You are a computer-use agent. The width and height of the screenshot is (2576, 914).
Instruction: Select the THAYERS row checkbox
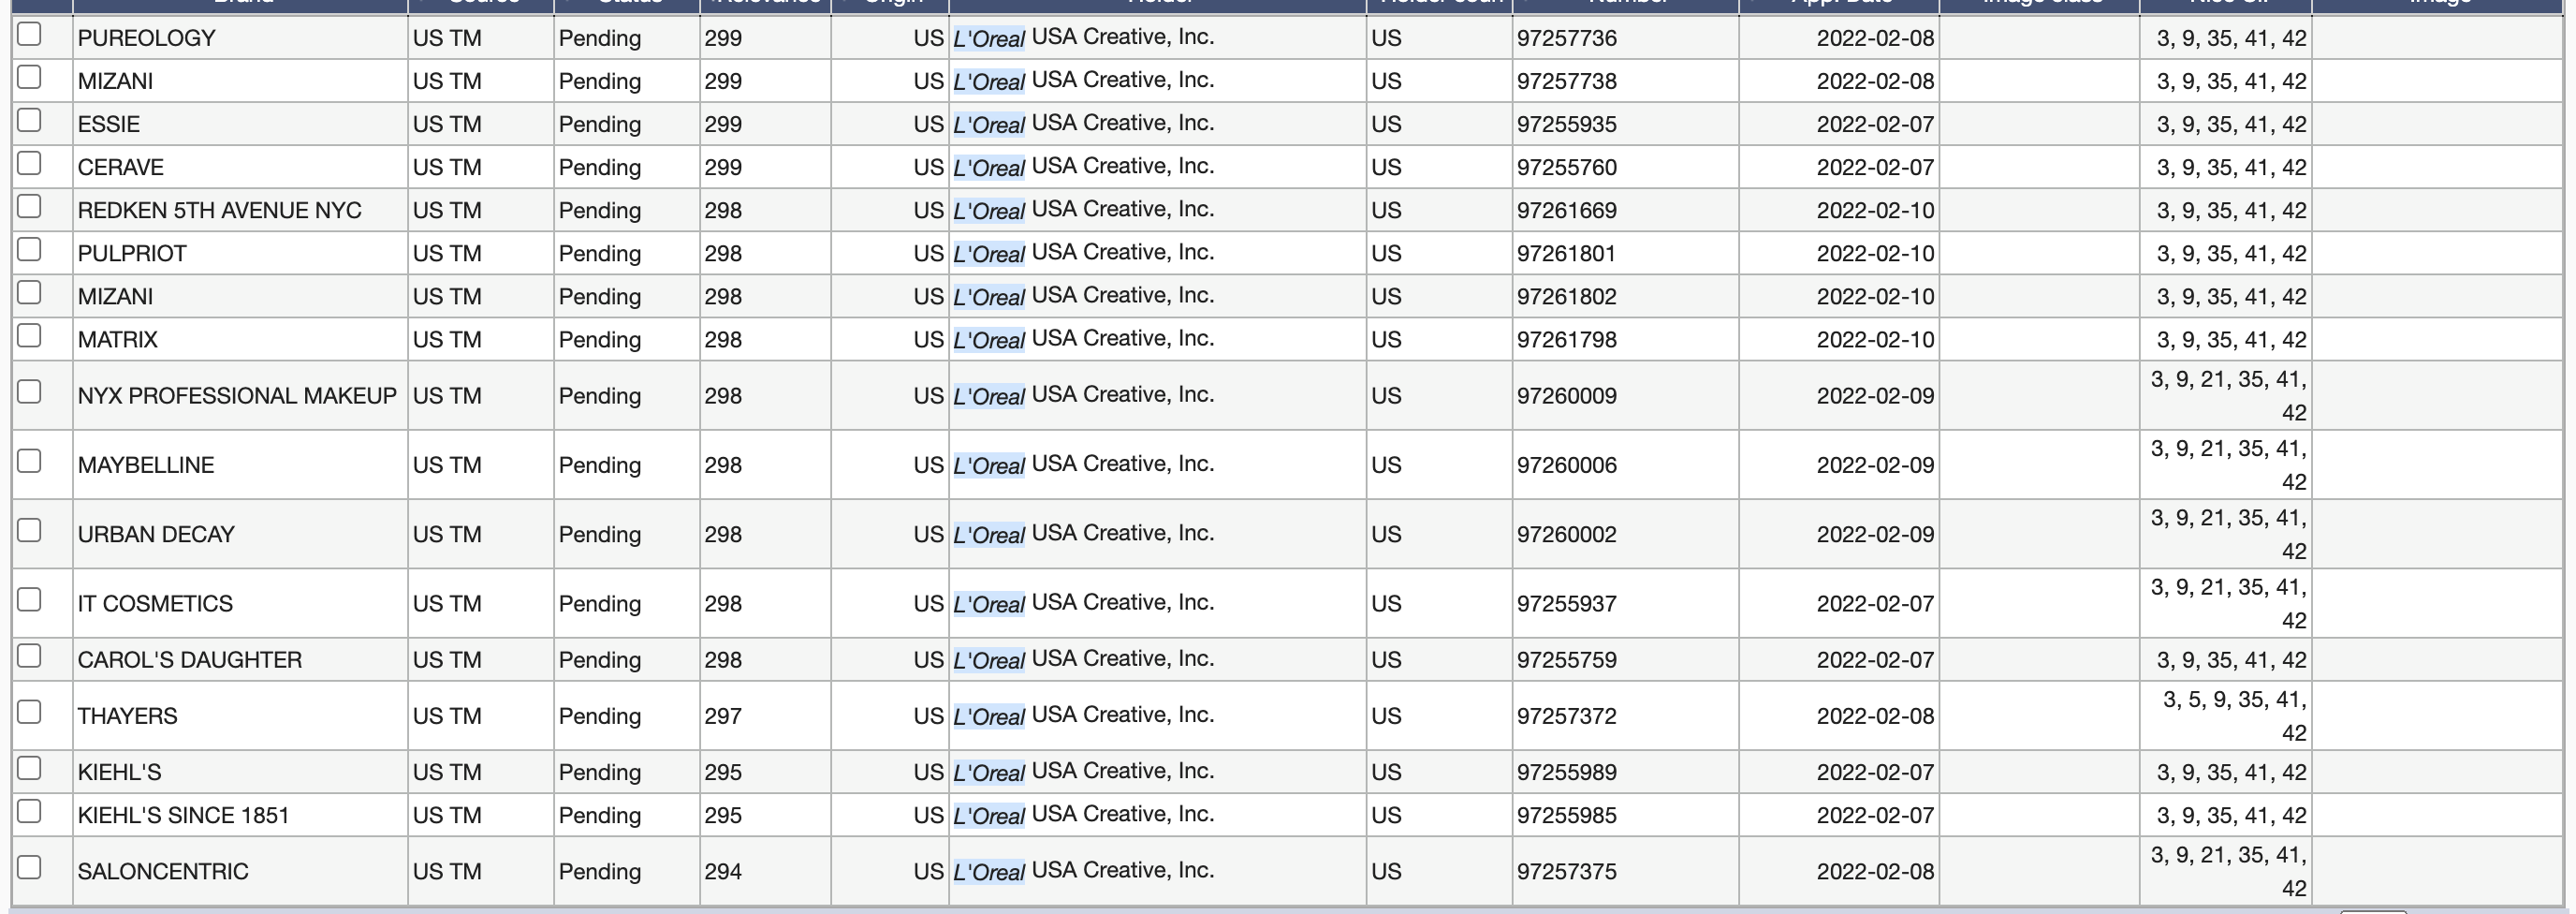point(30,712)
